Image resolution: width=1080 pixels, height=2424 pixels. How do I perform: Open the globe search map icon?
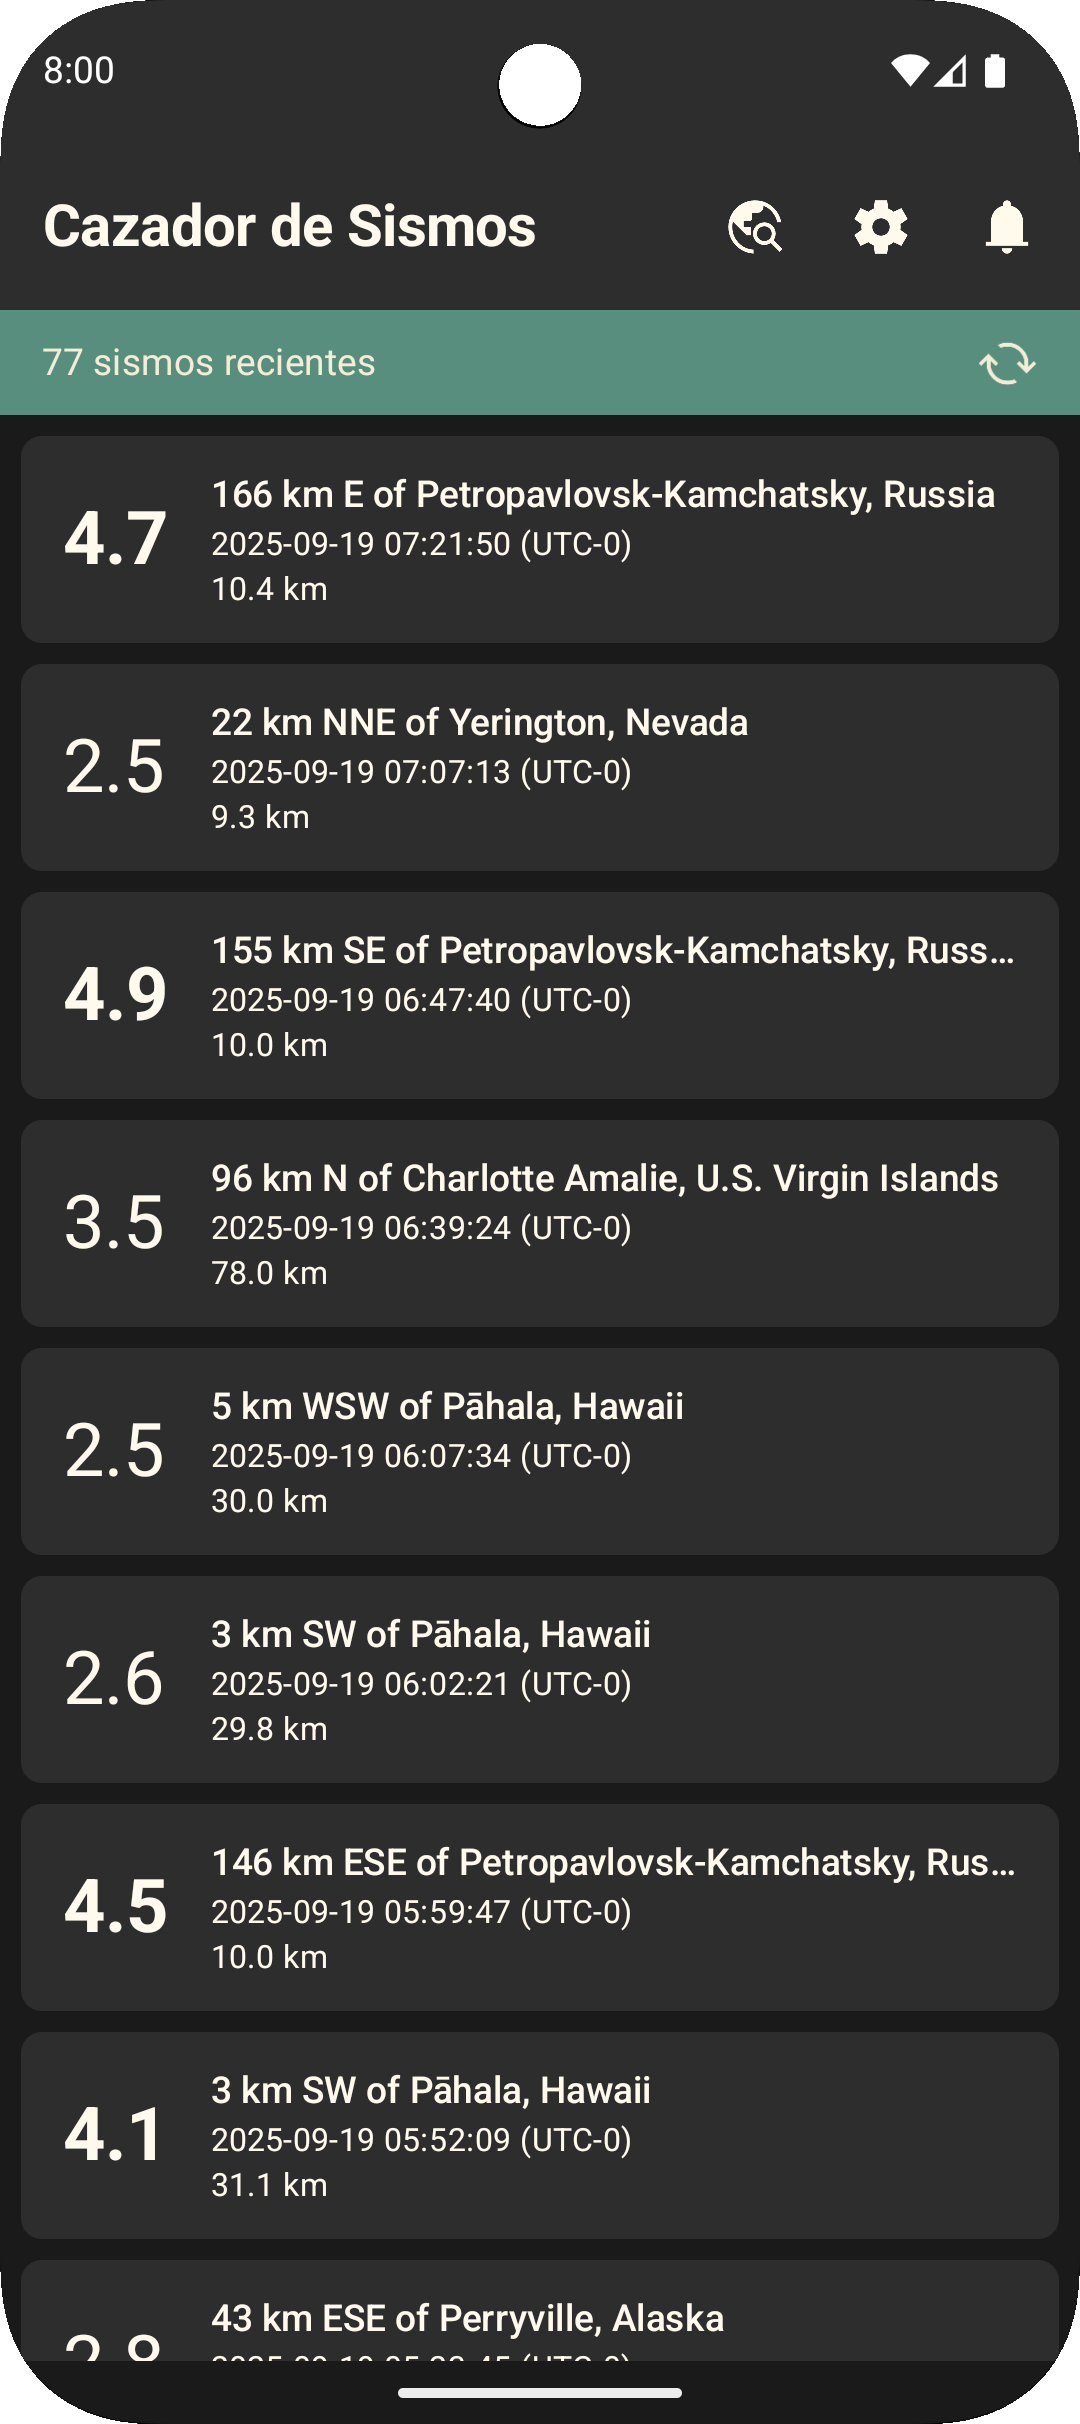click(755, 227)
